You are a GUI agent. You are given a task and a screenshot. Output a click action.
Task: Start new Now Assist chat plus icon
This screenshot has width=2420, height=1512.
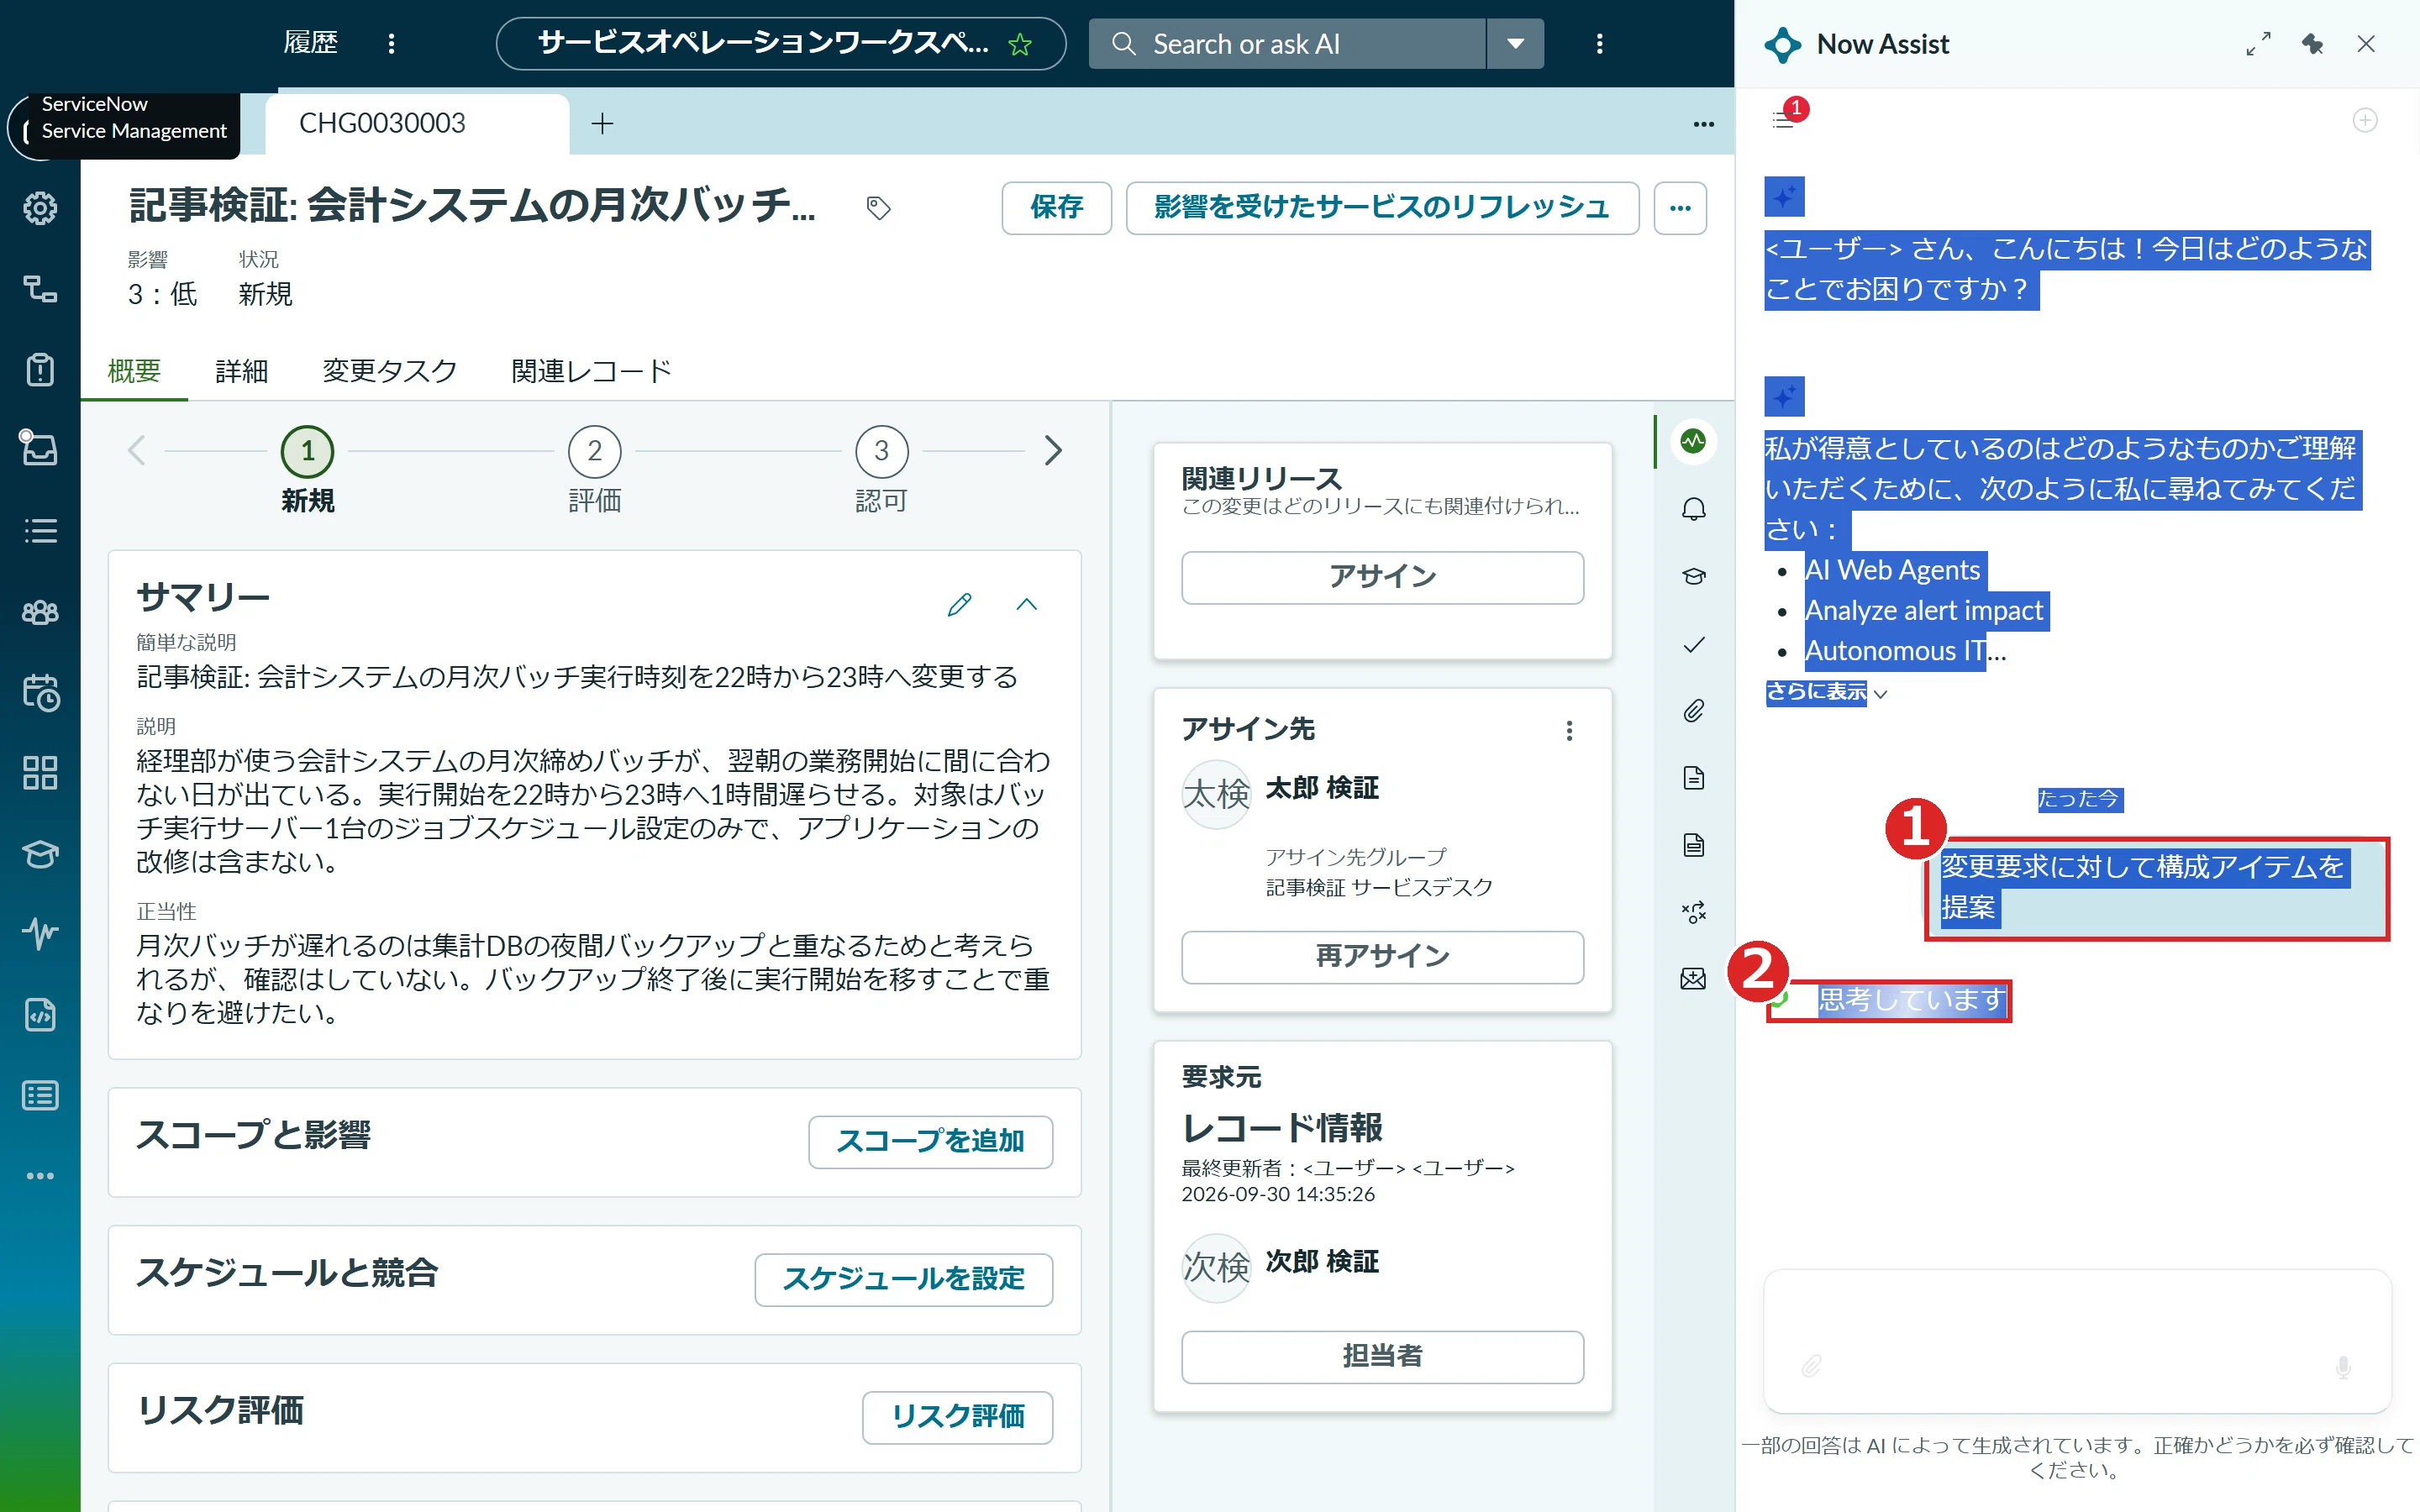(x=2364, y=121)
